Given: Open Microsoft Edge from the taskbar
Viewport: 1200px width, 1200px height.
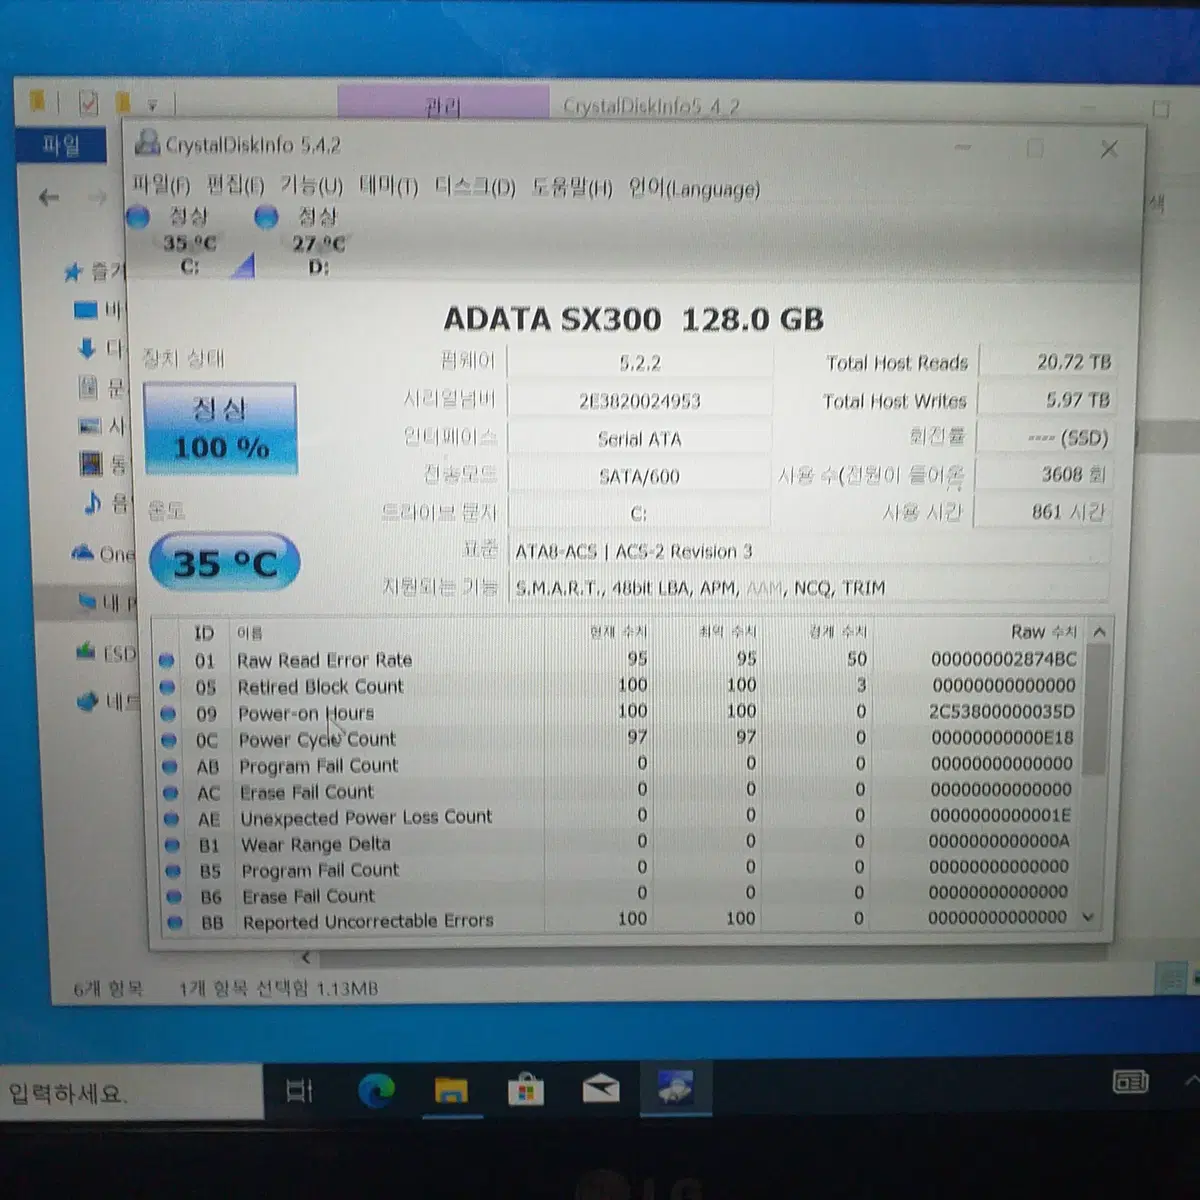Looking at the screenshot, I should [376, 1090].
